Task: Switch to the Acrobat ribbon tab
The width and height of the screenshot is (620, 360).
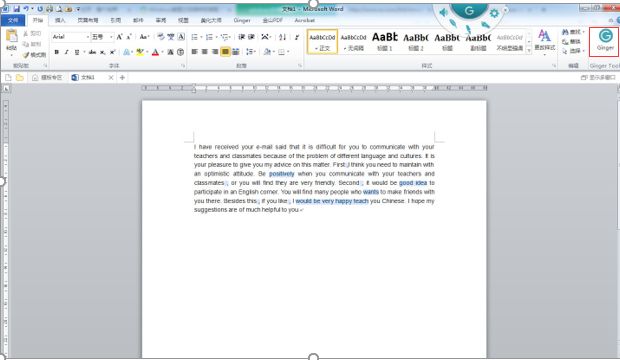Action: (304, 20)
